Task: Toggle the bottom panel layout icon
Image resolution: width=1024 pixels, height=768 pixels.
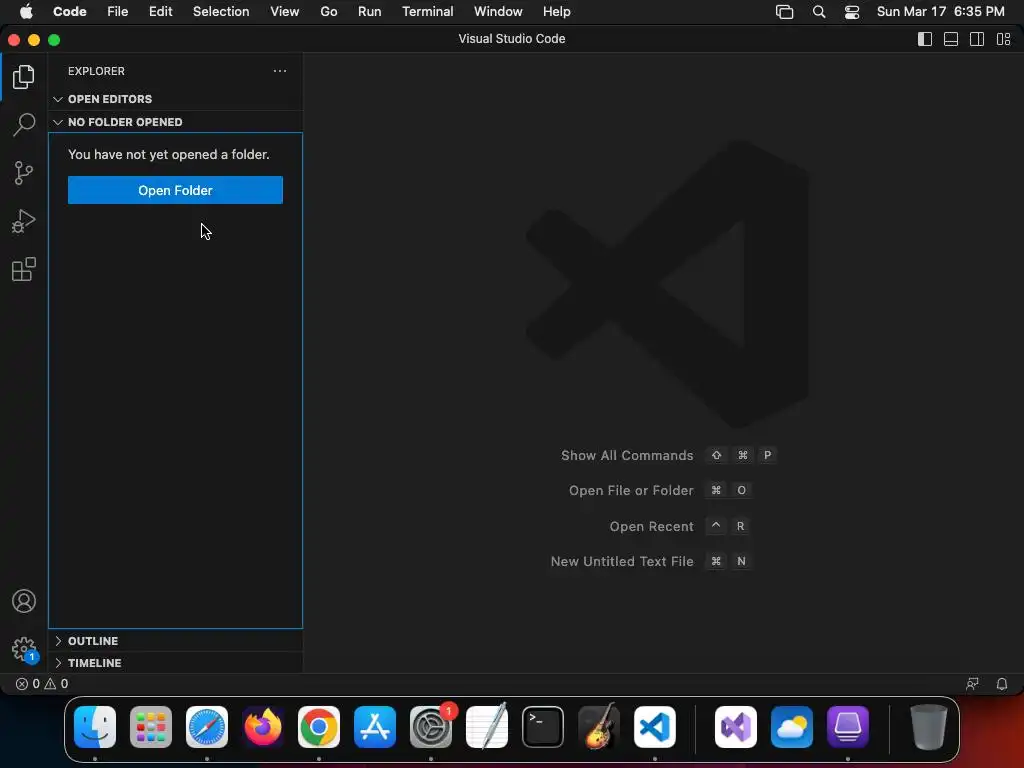Action: tap(951, 39)
